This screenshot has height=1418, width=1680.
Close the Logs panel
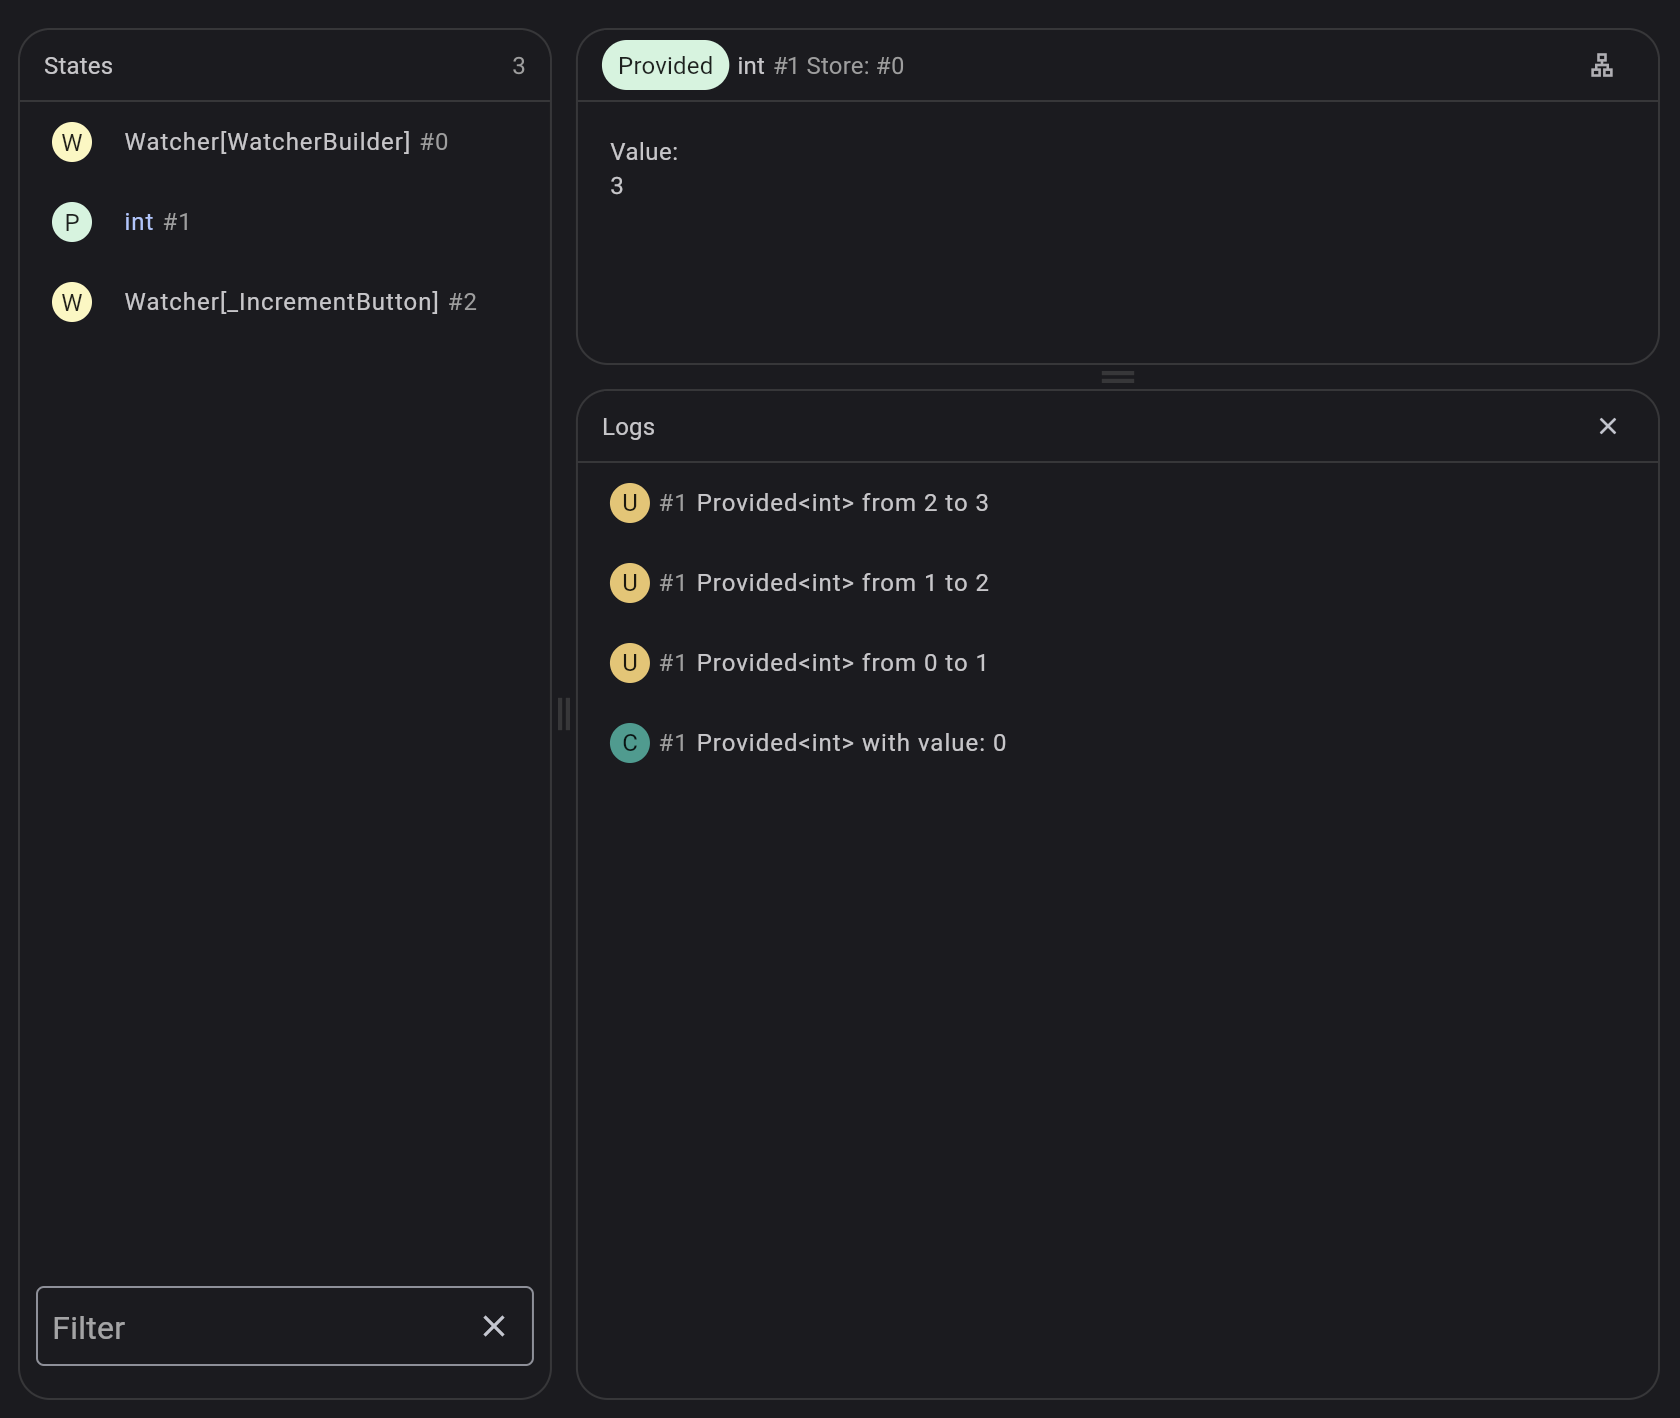click(x=1607, y=427)
